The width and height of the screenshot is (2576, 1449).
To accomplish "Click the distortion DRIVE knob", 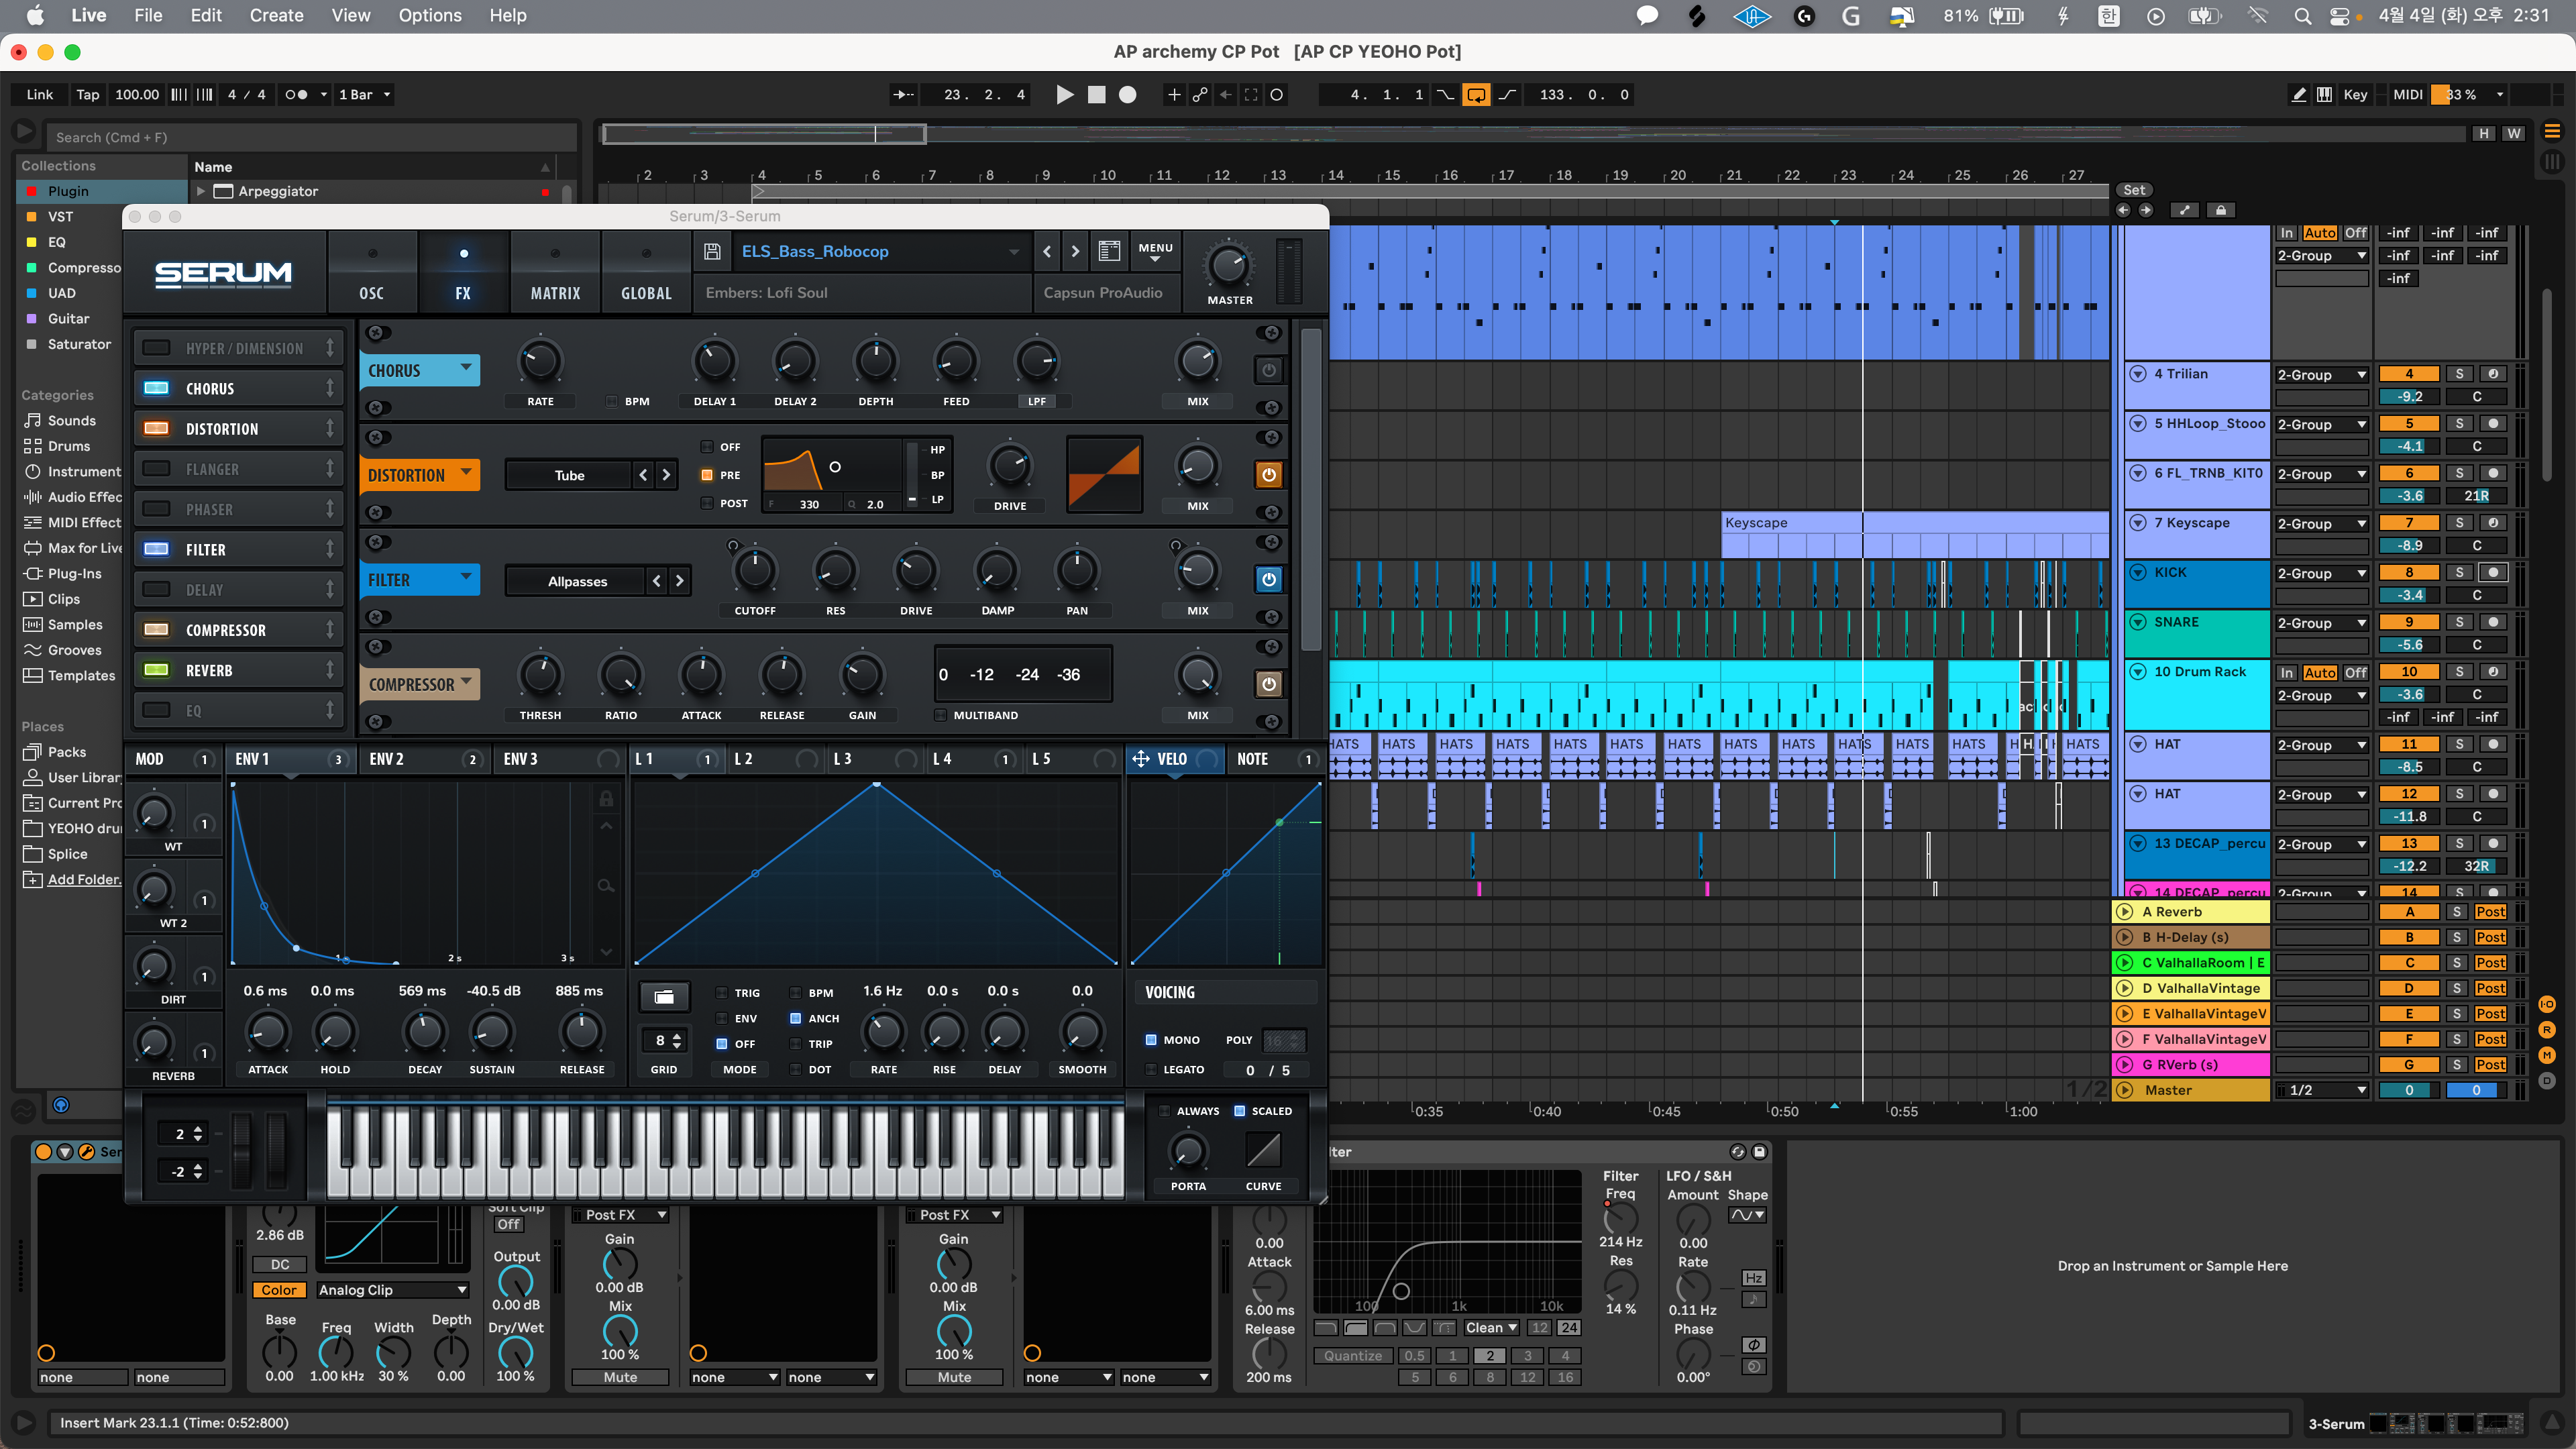I will [1010, 466].
